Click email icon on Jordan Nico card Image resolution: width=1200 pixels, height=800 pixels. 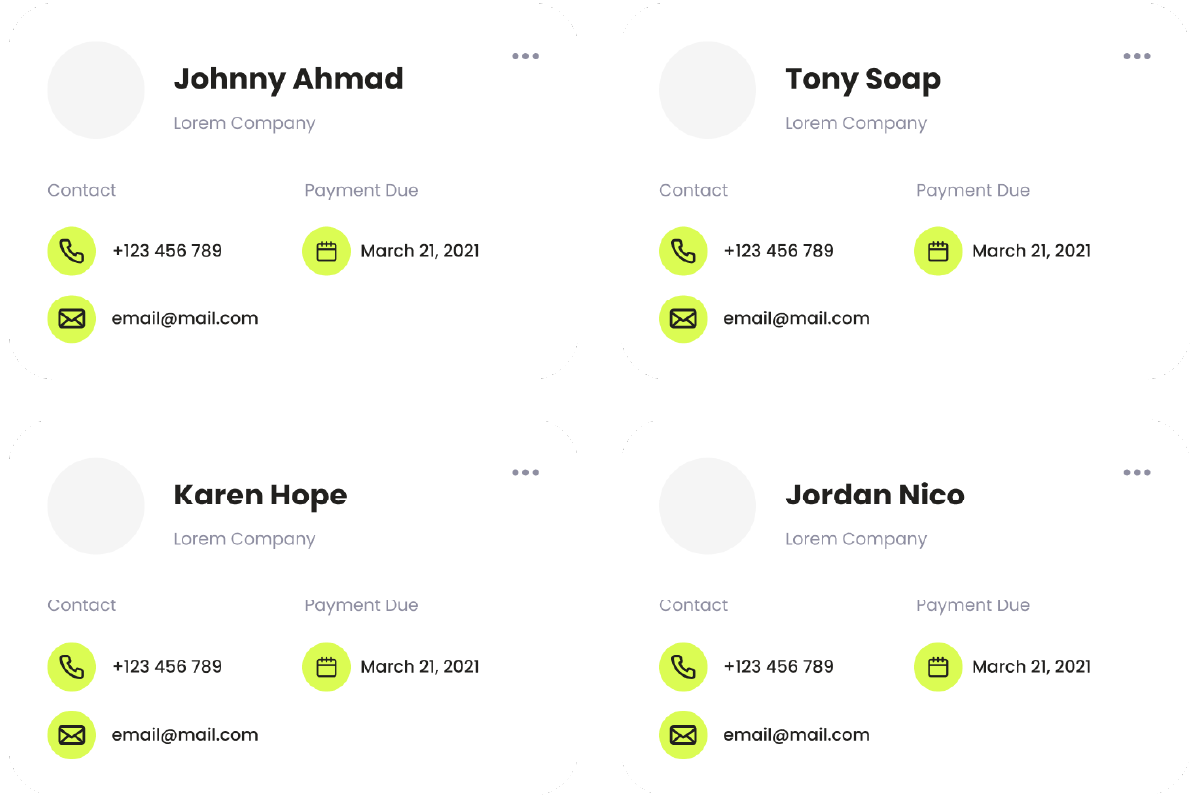pos(683,735)
